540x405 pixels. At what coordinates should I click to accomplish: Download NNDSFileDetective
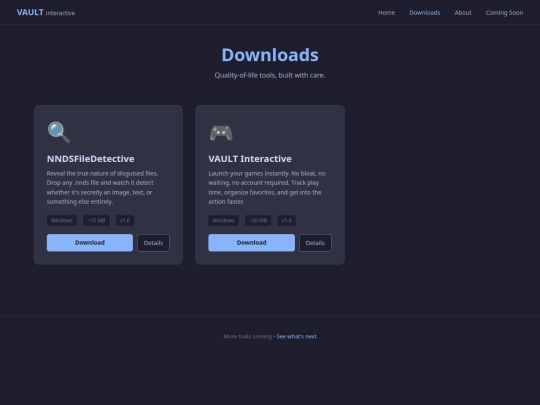point(90,243)
